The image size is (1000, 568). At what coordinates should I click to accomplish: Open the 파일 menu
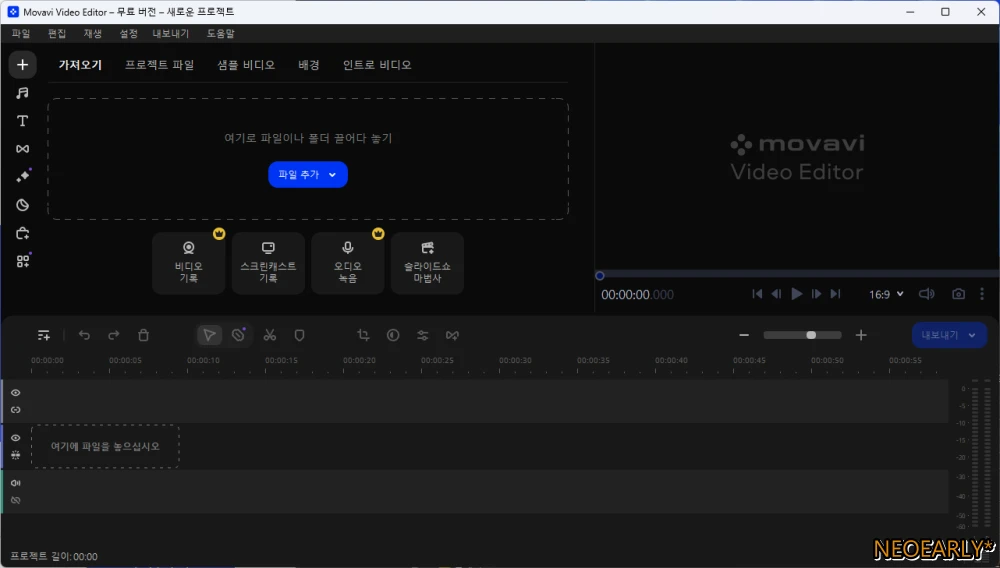(x=21, y=33)
